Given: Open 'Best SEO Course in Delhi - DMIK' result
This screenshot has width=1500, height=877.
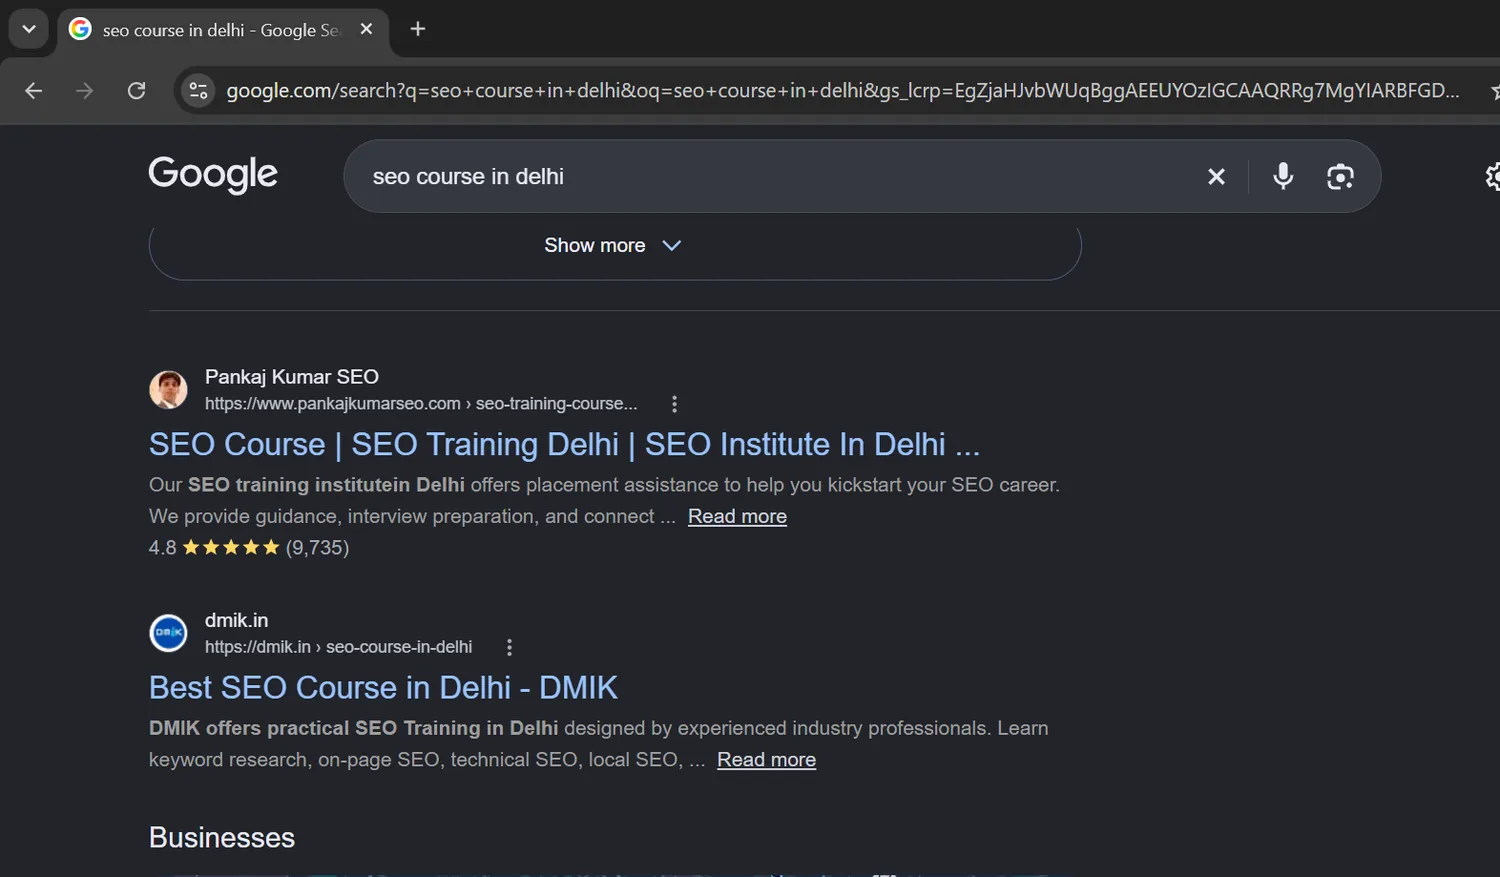Looking at the screenshot, I should pyautogui.click(x=383, y=688).
